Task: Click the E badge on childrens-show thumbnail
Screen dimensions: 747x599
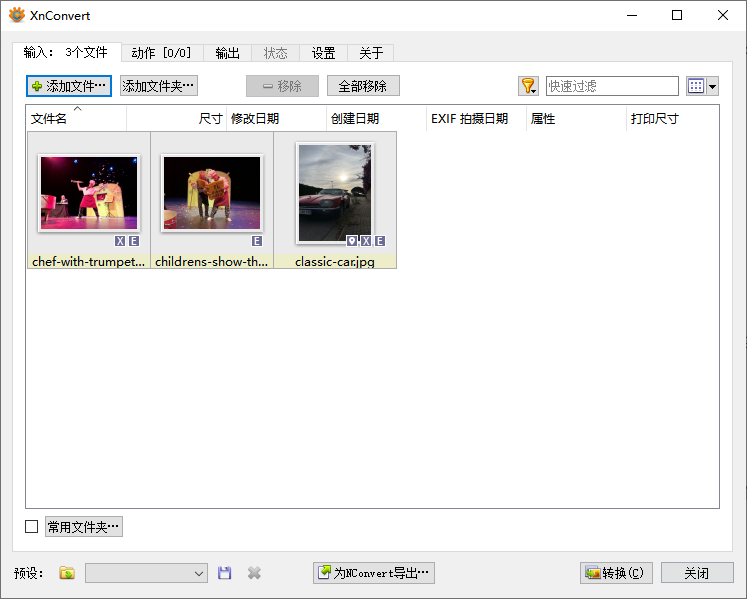Action: (257, 241)
